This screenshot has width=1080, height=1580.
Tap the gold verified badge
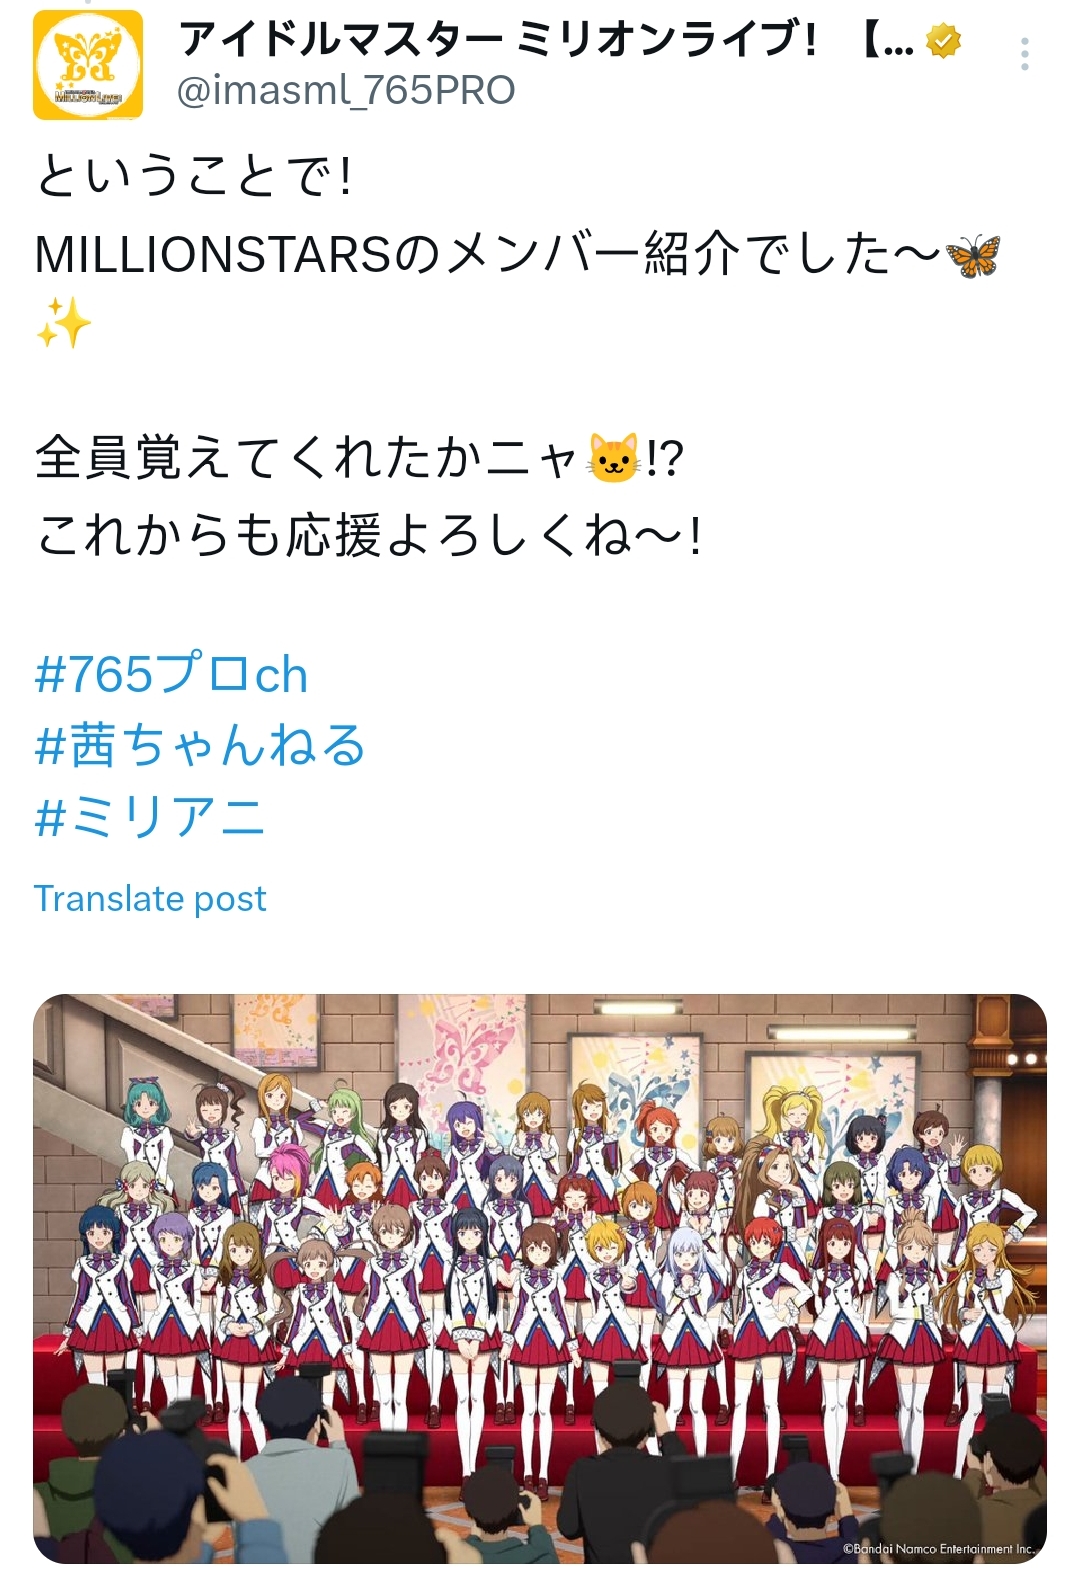pyautogui.click(x=943, y=41)
